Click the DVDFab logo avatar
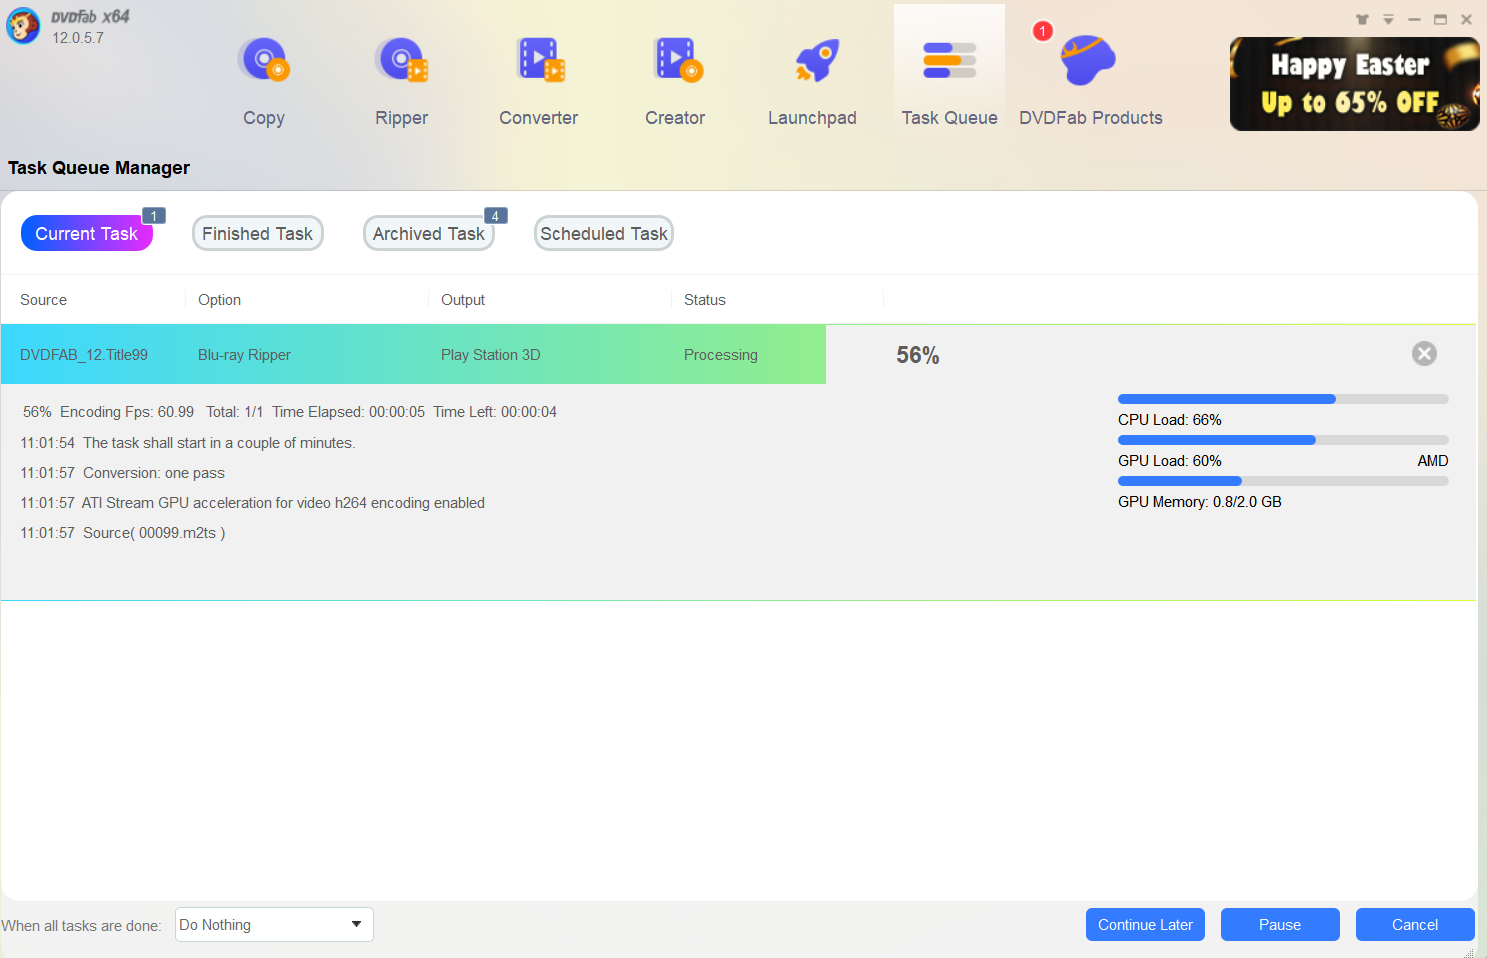Image resolution: width=1487 pixels, height=958 pixels. [x=24, y=26]
